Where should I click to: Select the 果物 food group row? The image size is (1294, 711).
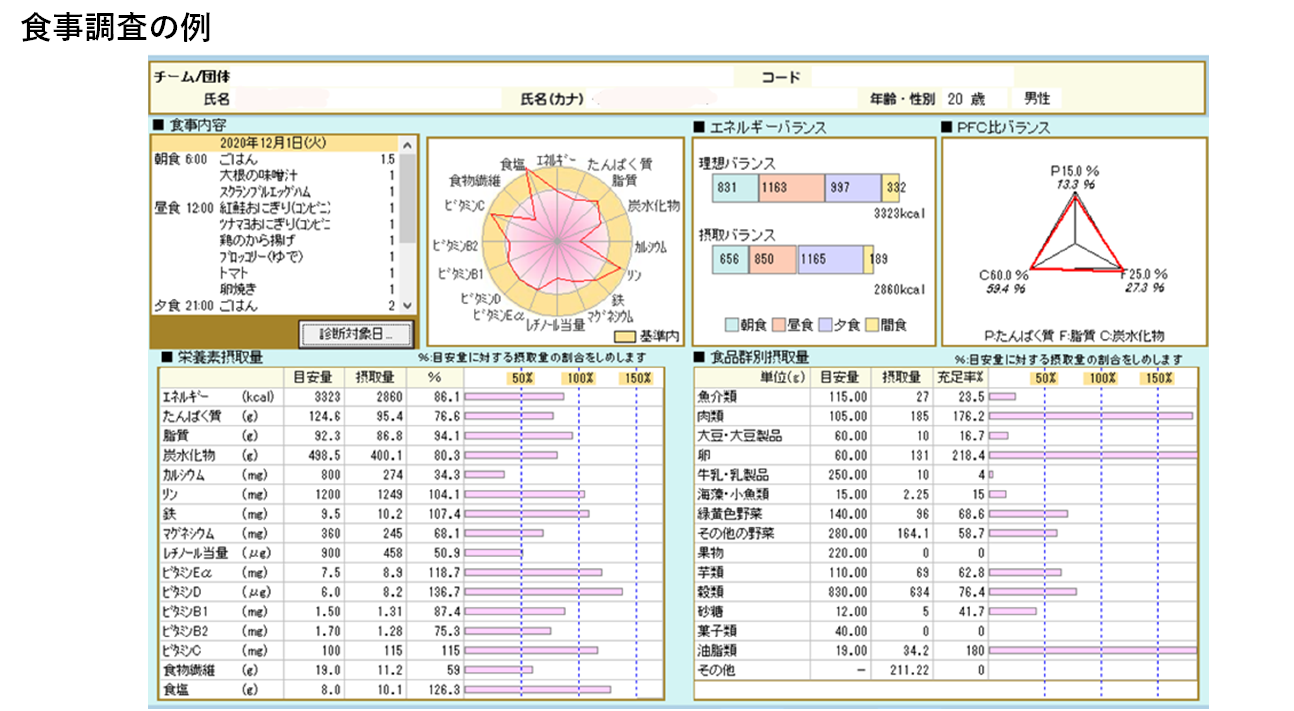(946, 553)
